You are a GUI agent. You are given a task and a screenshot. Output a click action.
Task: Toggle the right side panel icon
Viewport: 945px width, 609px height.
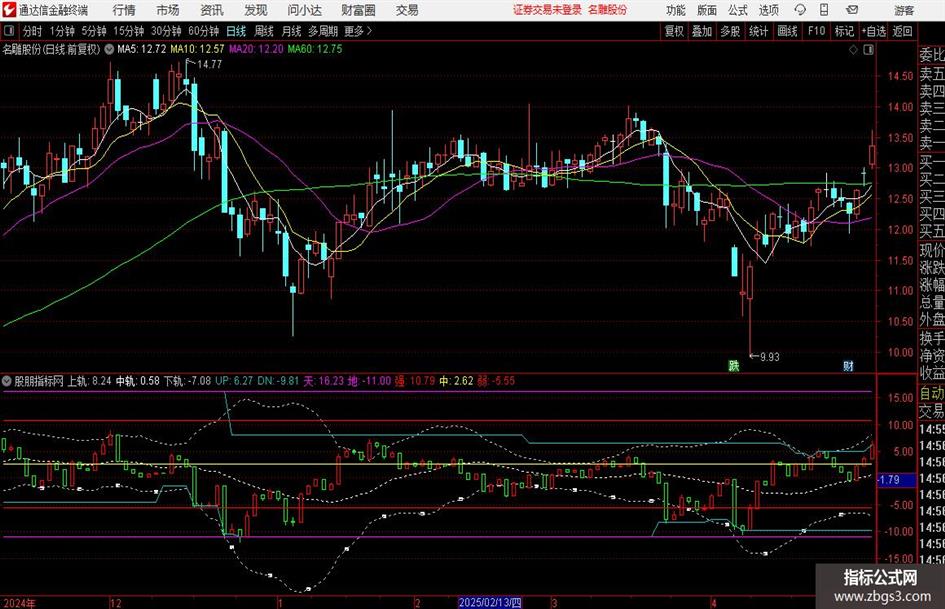click(868, 50)
